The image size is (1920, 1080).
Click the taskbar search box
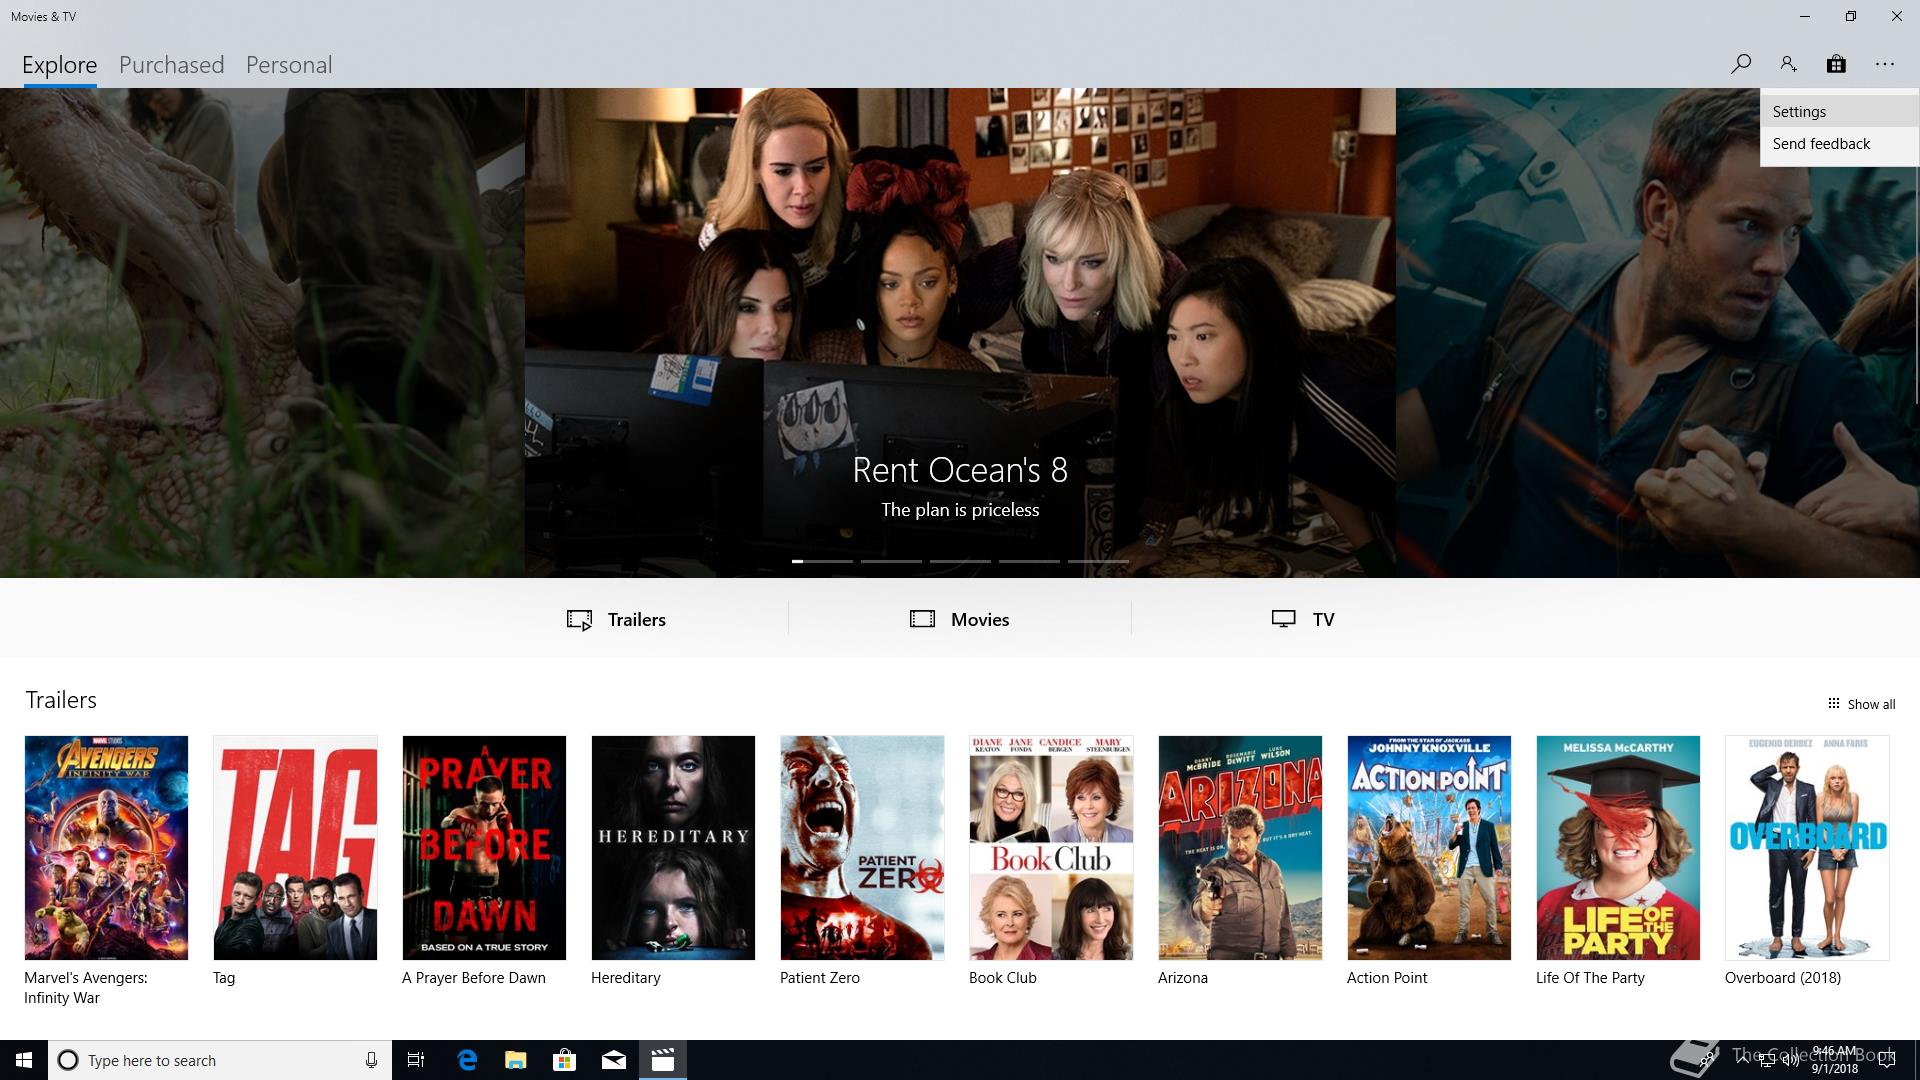tap(220, 1060)
